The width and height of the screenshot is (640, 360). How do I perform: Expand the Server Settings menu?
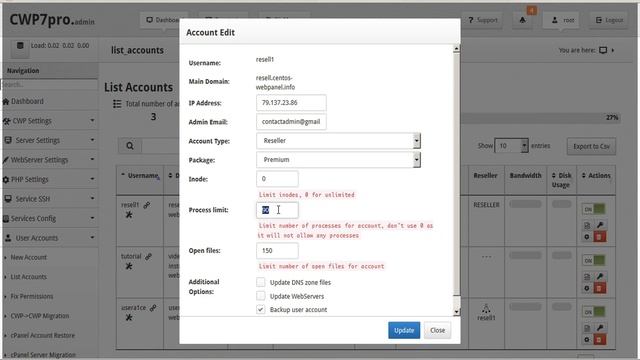49,140
